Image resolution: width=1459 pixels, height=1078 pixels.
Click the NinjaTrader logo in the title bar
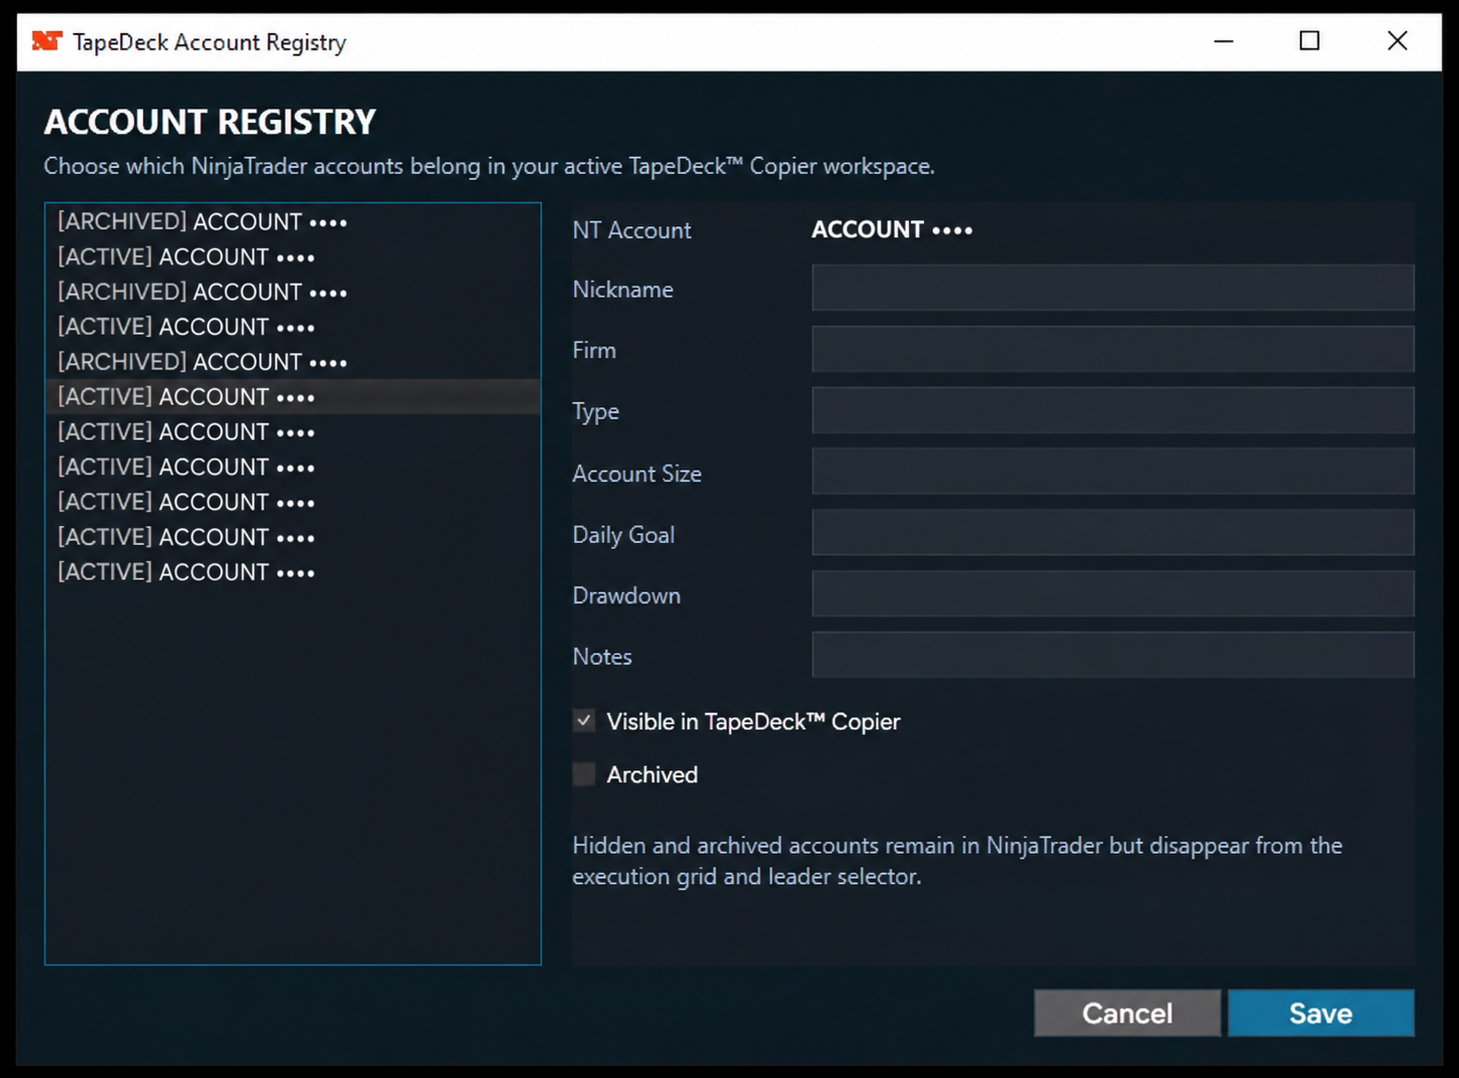[x=47, y=41]
